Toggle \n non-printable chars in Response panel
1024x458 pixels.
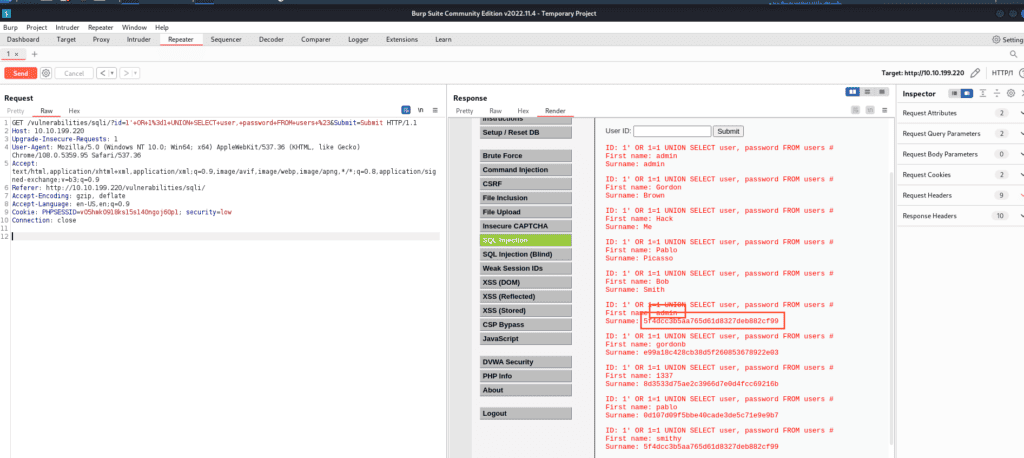(x=870, y=110)
